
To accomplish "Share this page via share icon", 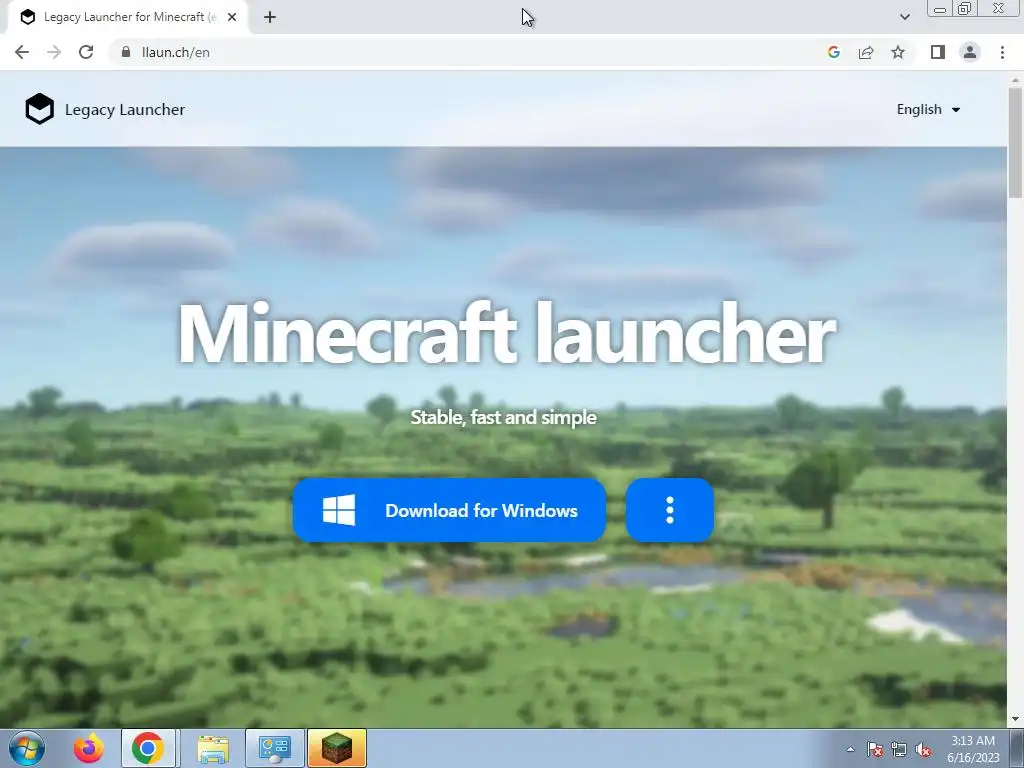I will (866, 52).
